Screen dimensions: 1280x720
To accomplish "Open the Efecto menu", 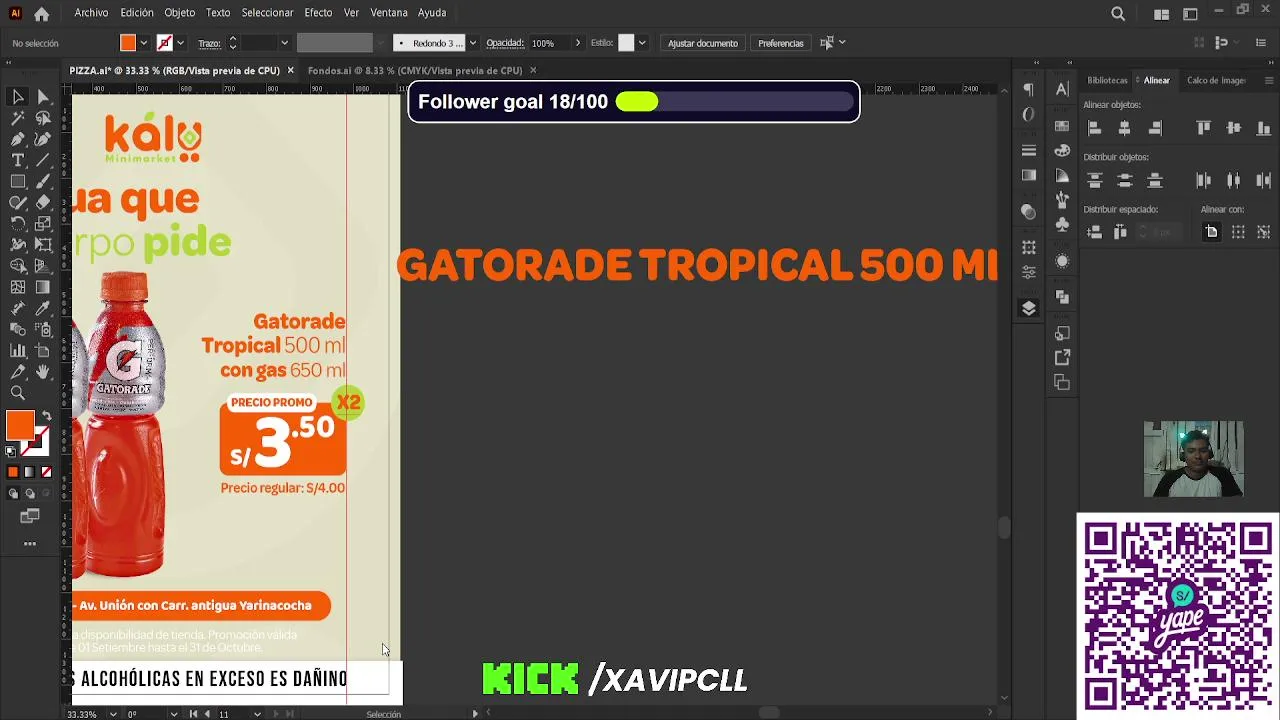I will (318, 13).
